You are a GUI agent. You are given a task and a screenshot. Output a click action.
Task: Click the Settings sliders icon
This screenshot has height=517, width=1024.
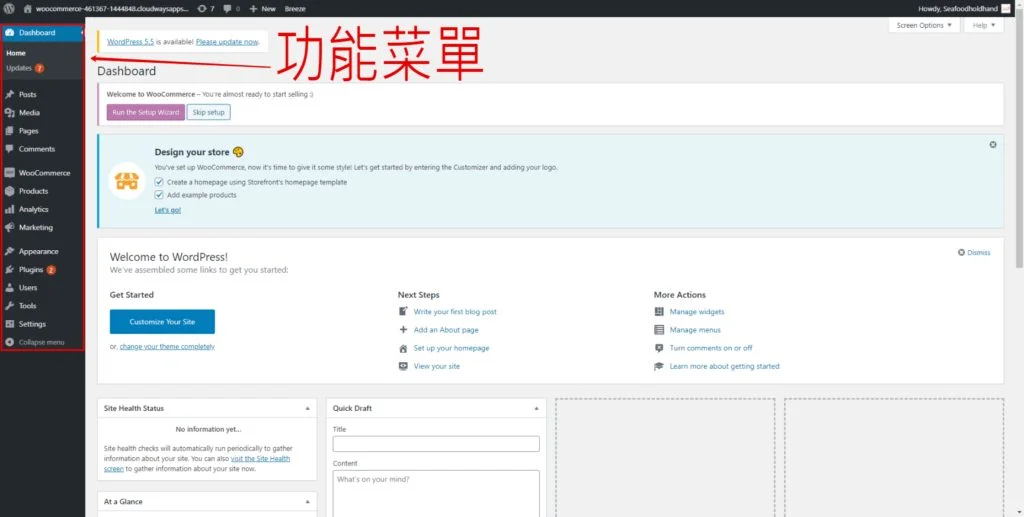[10, 324]
